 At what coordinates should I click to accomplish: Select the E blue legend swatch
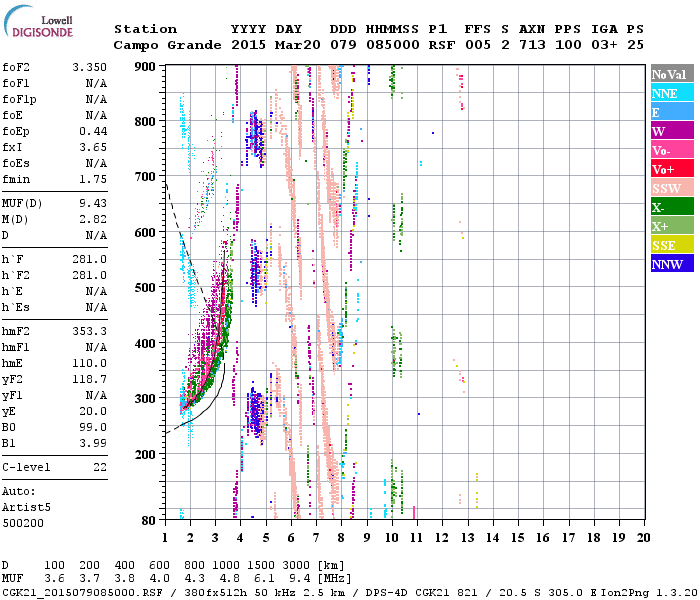click(x=672, y=112)
